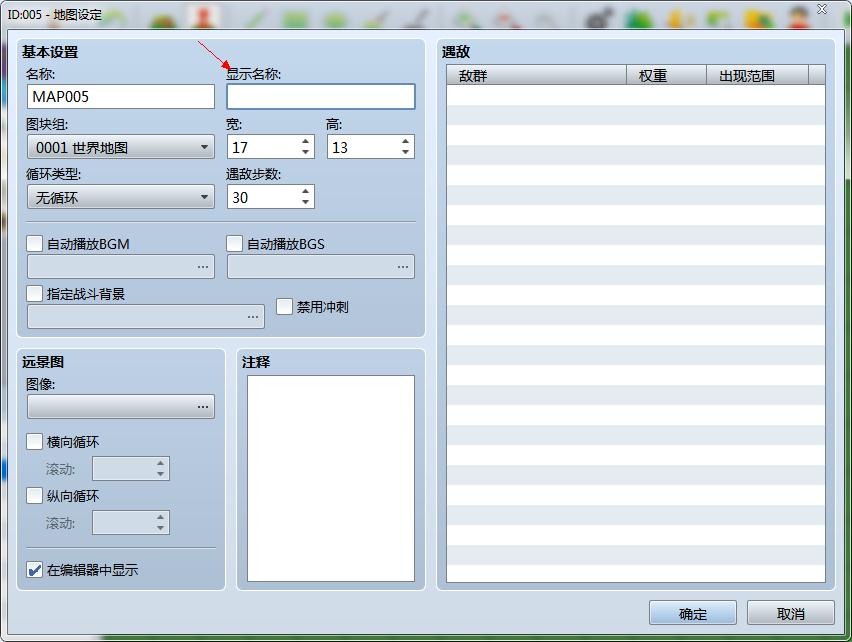Increase encounter steps using up arrow
Image resolution: width=852 pixels, height=642 pixels.
tap(305, 191)
